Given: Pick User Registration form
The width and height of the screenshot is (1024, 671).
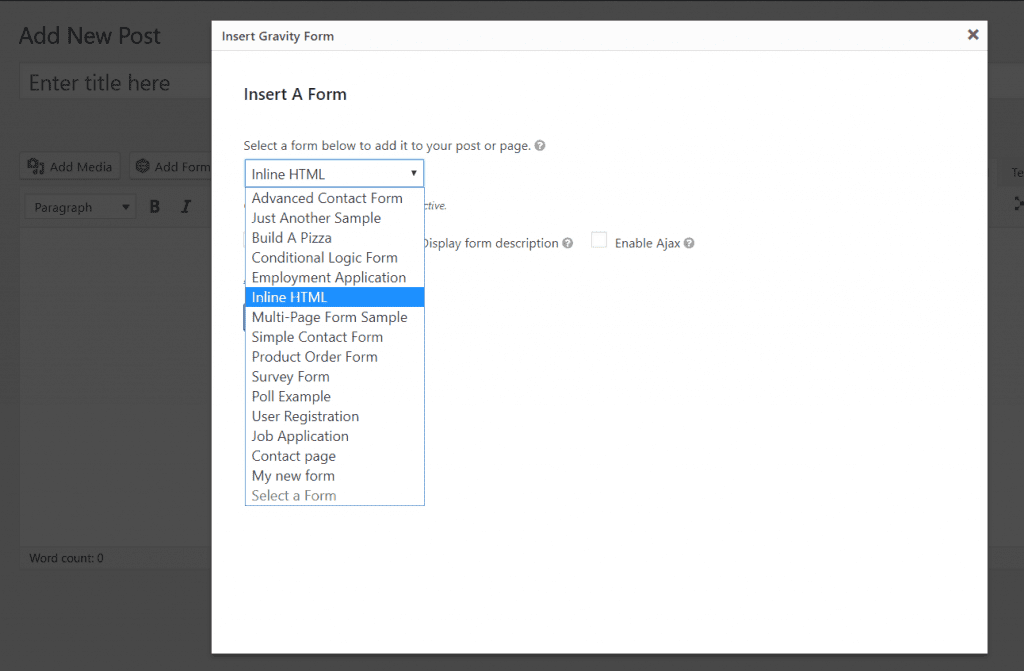Looking at the screenshot, I should (x=334, y=416).
